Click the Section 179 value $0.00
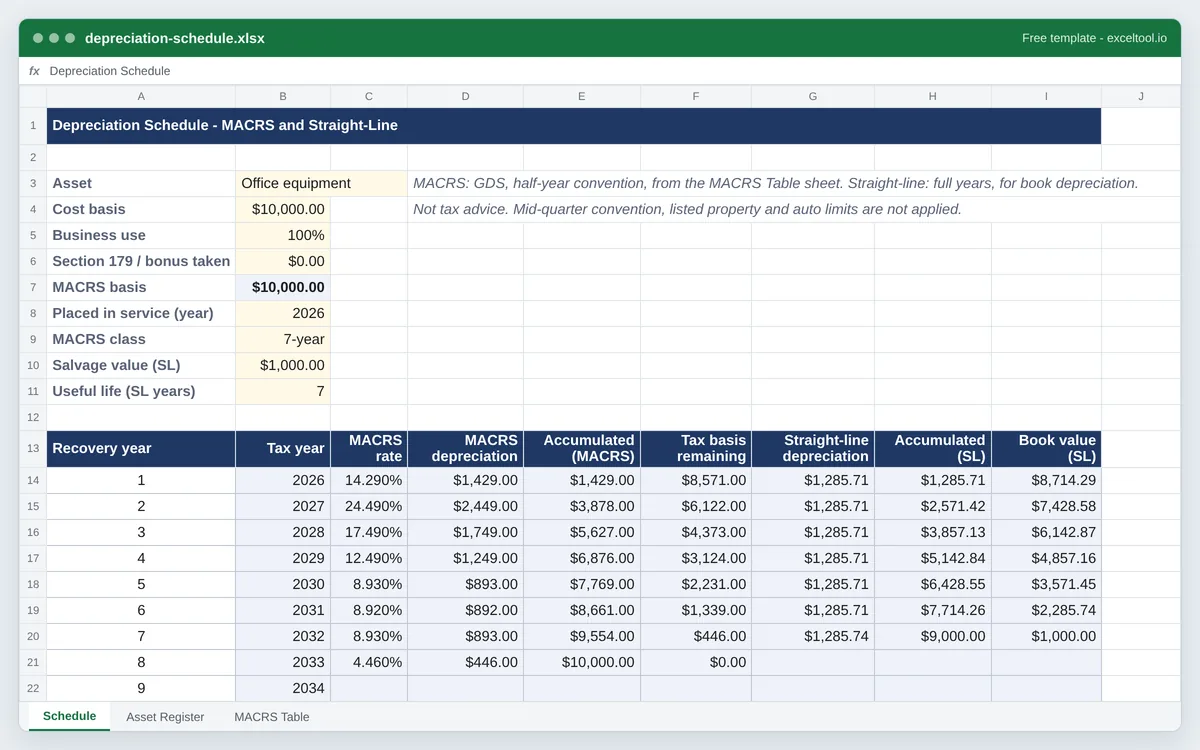Viewport: 1200px width, 750px height. (283, 261)
